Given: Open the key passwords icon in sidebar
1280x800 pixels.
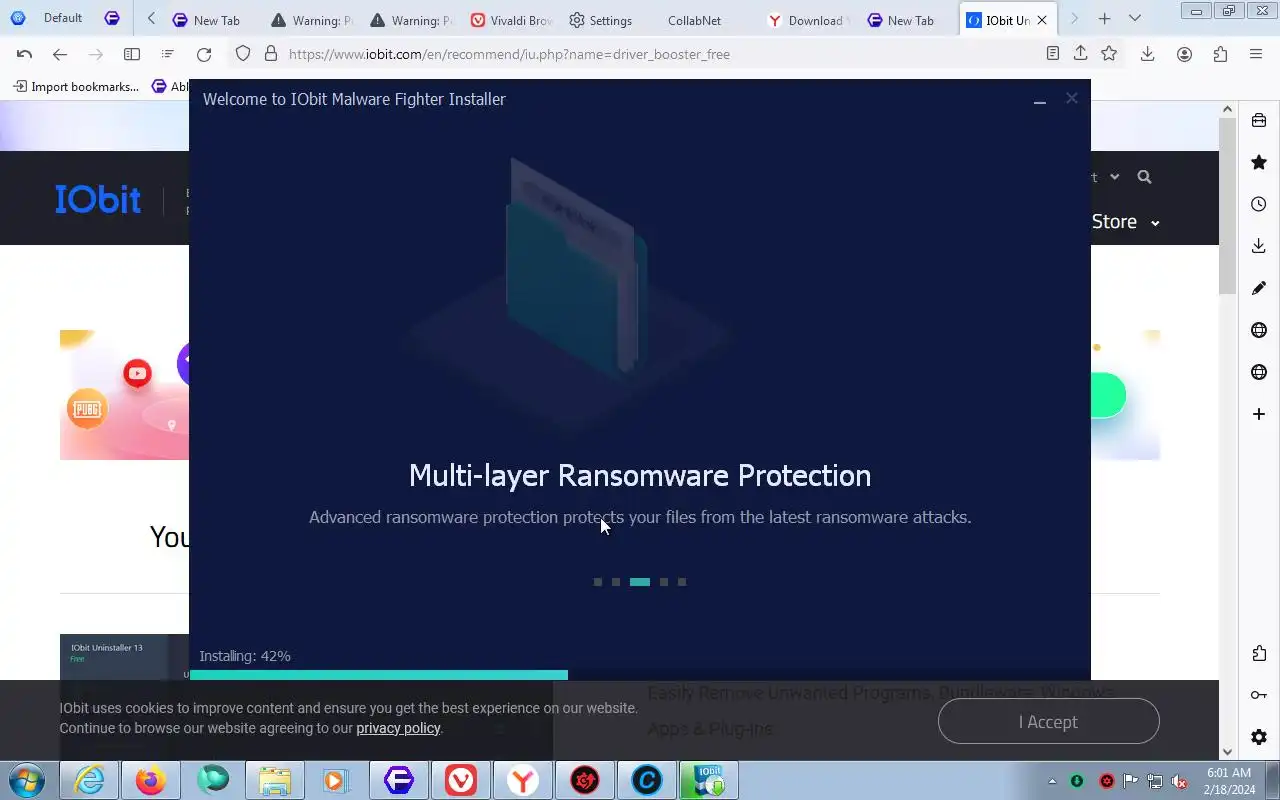Looking at the screenshot, I should 1259,695.
